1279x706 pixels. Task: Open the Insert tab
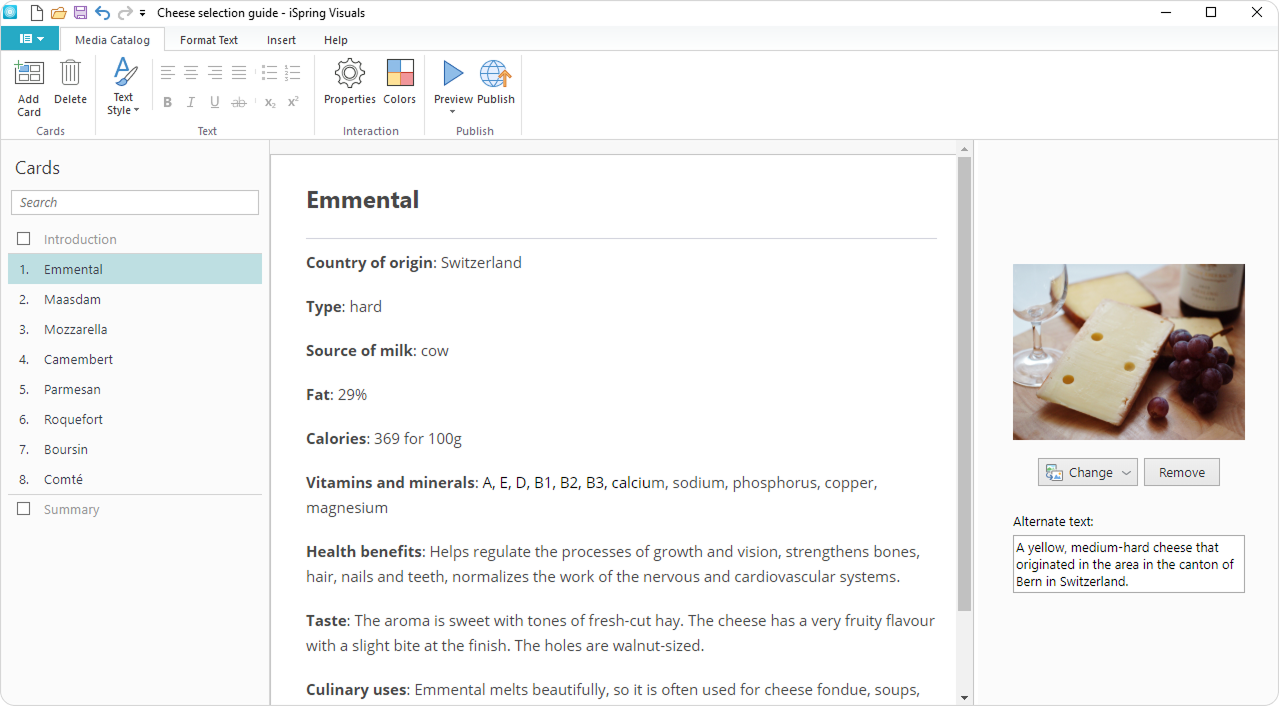(281, 40)
